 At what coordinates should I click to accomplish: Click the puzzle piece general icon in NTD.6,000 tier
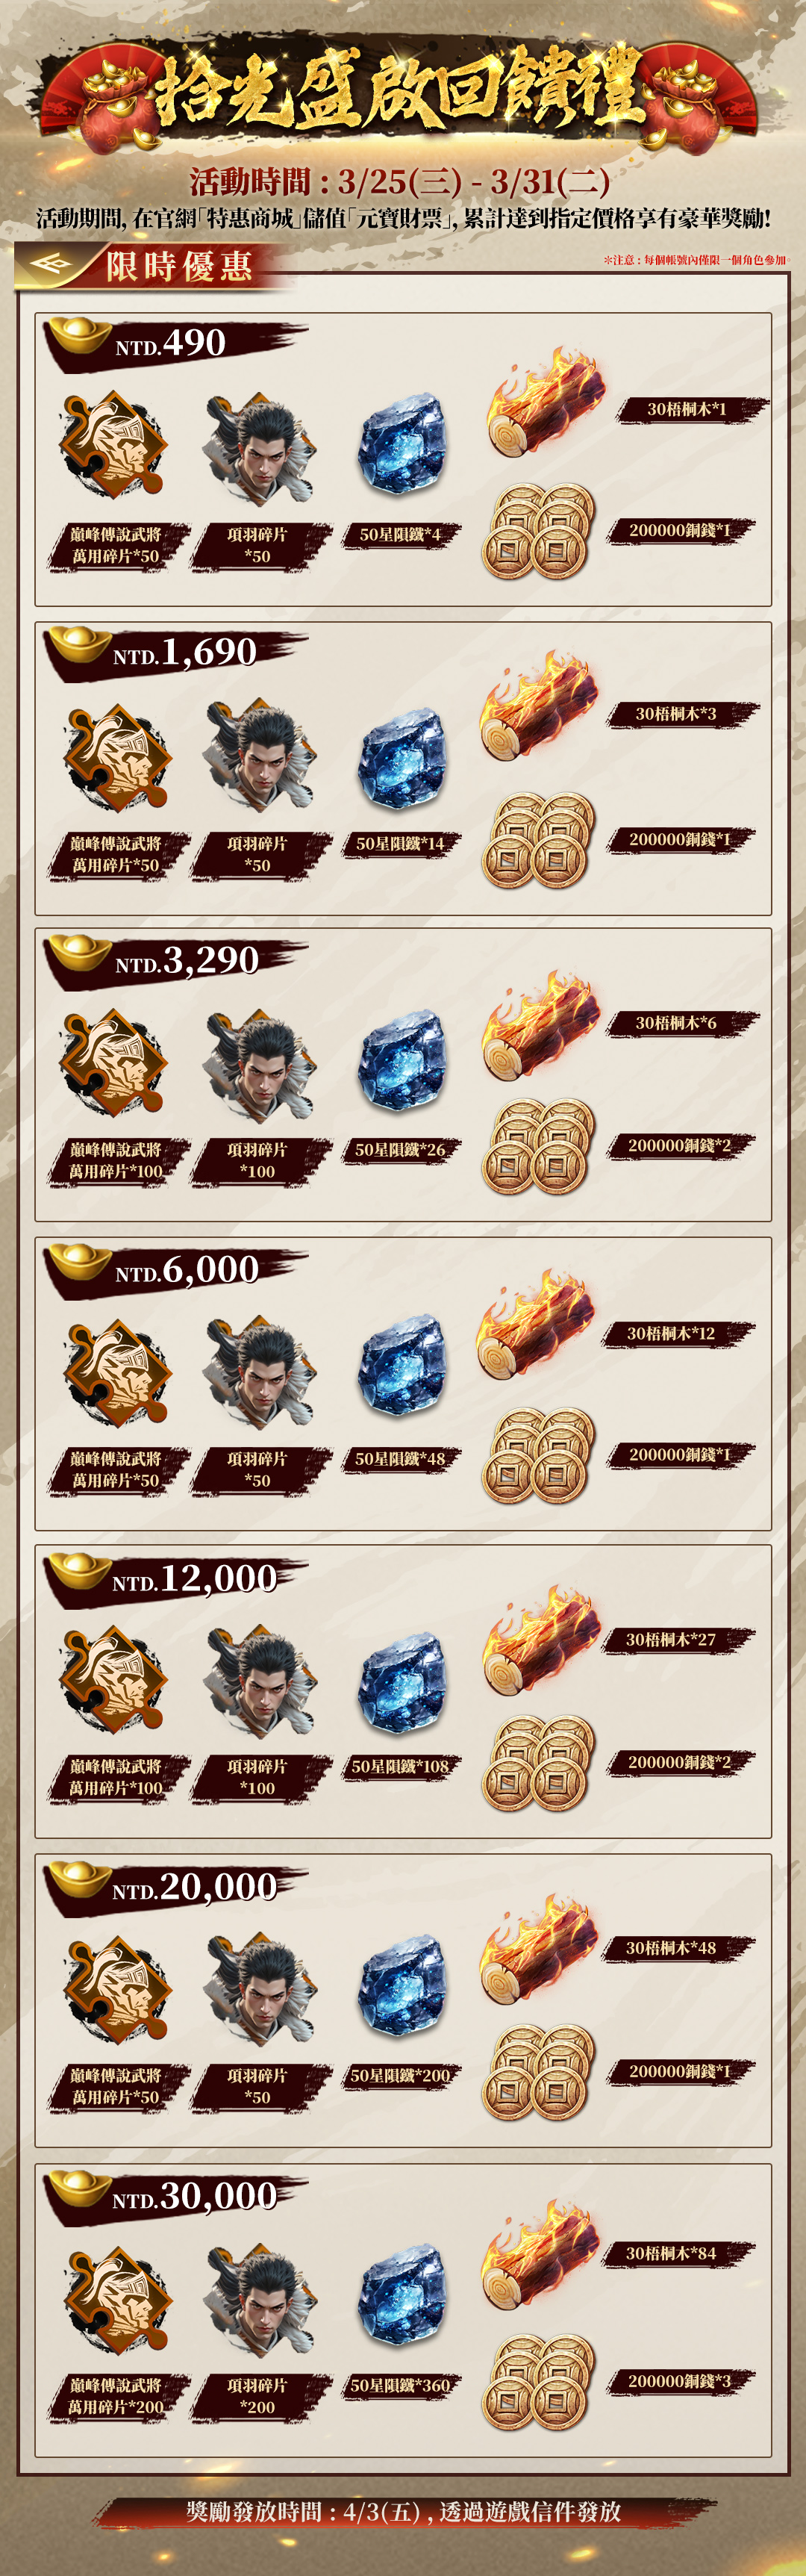(x=116, y=1372)
